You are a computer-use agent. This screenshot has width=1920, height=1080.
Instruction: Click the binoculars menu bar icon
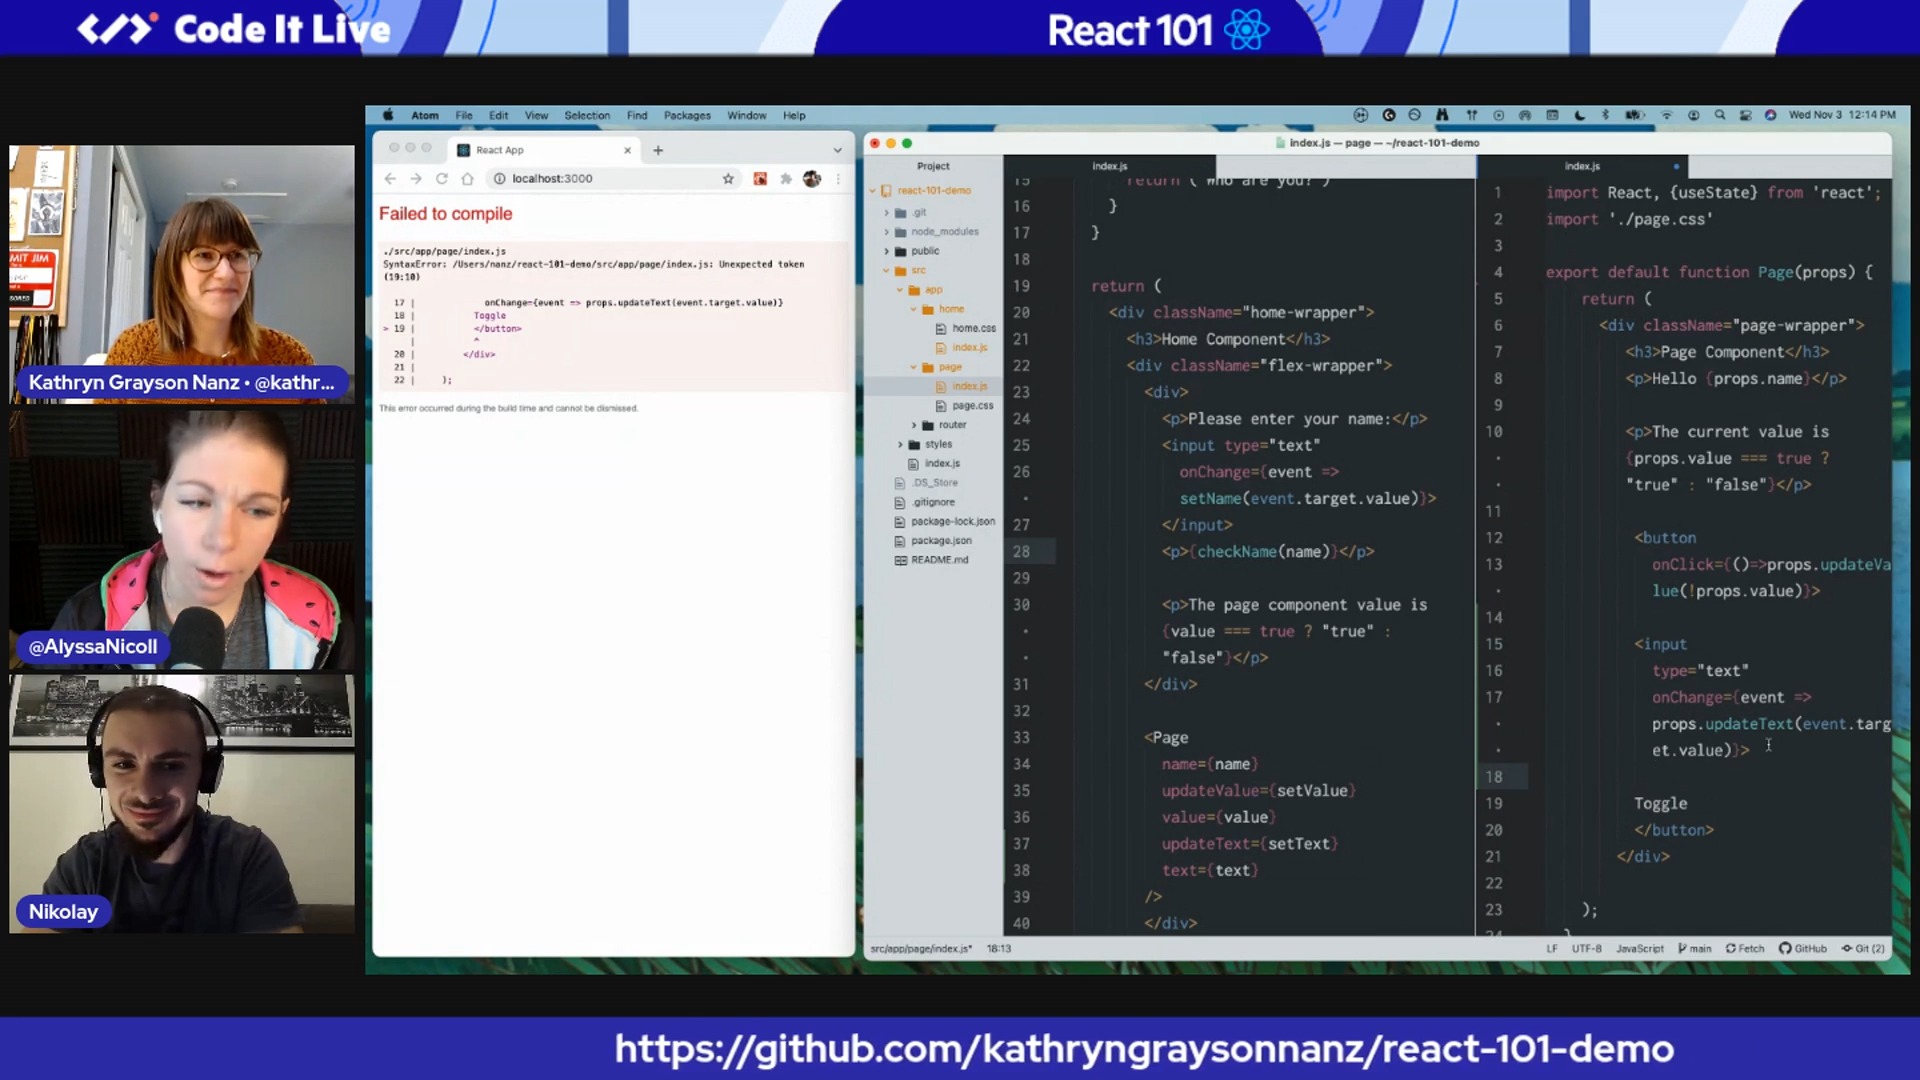1442,115
